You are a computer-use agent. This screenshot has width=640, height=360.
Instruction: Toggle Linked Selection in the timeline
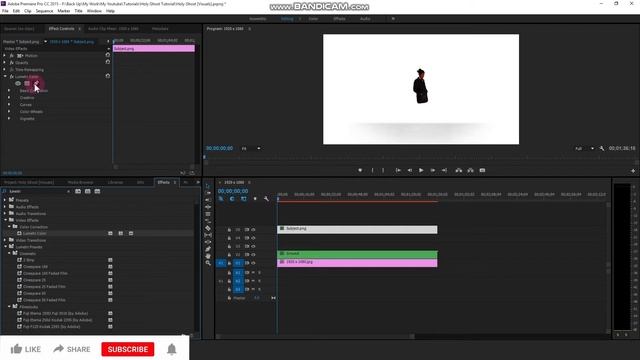click(244, 199)
